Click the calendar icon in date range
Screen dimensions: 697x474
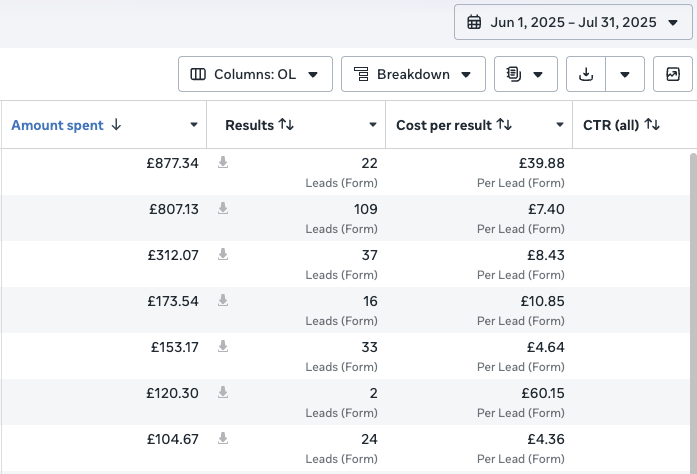pos(474,22)
